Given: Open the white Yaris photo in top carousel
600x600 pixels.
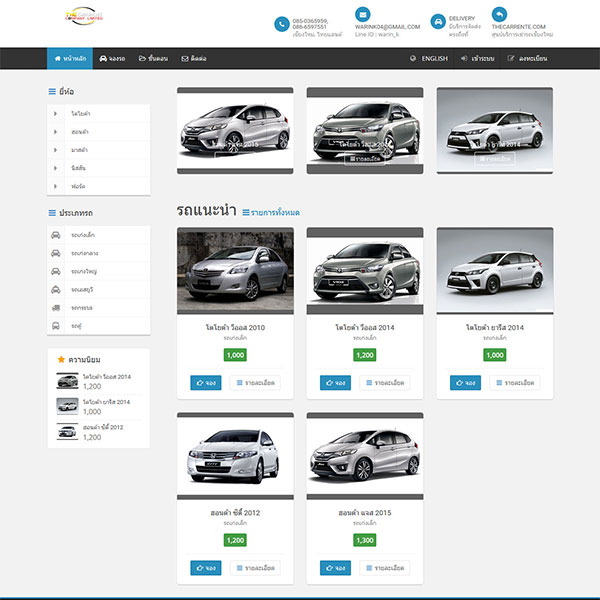Looking at the screenshot, I should (x=495, y=130).
